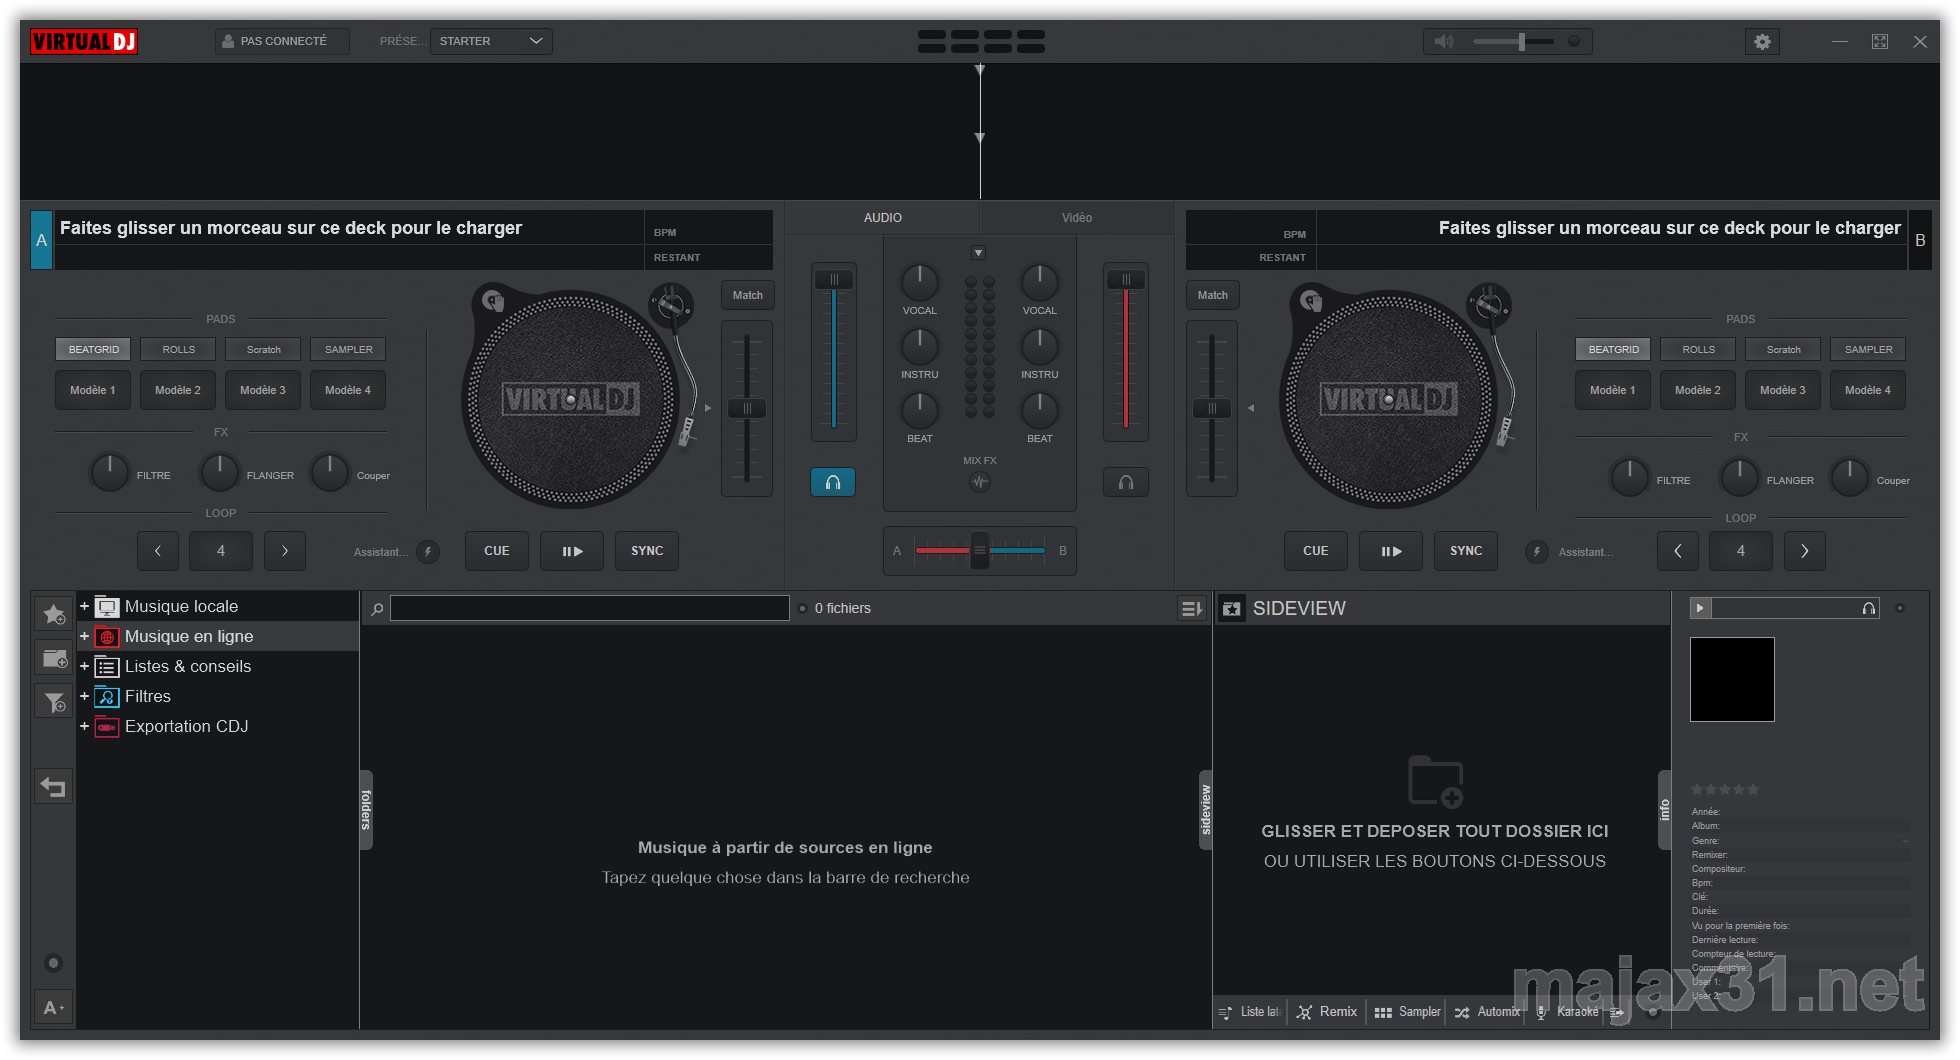Open the settings gear in title bar
This screenshot has width=1960, height=1060.
click(1762, 41)
